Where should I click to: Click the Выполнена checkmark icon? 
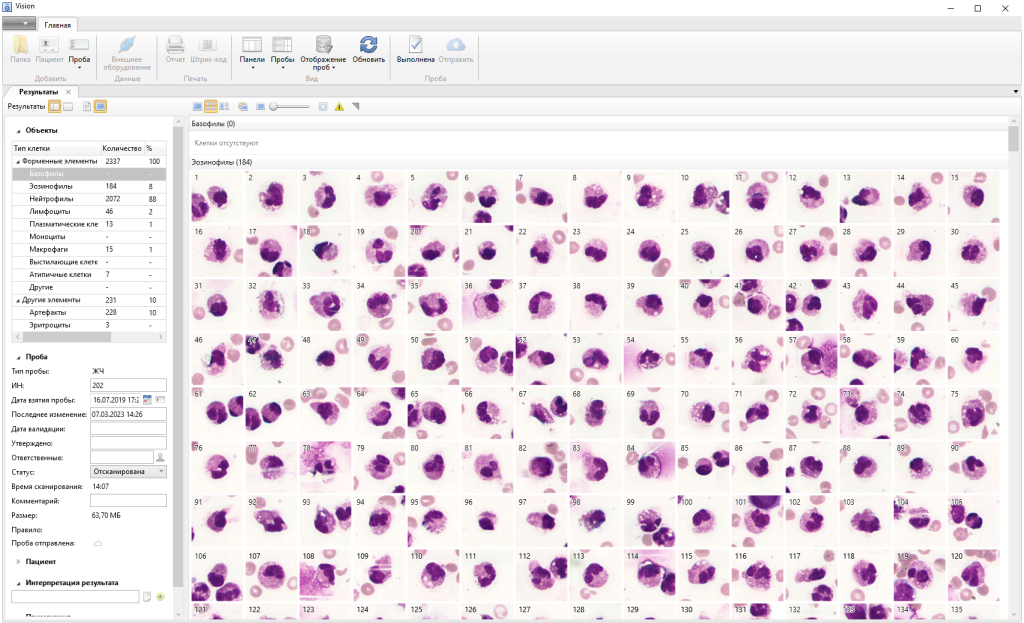(415, 47)
